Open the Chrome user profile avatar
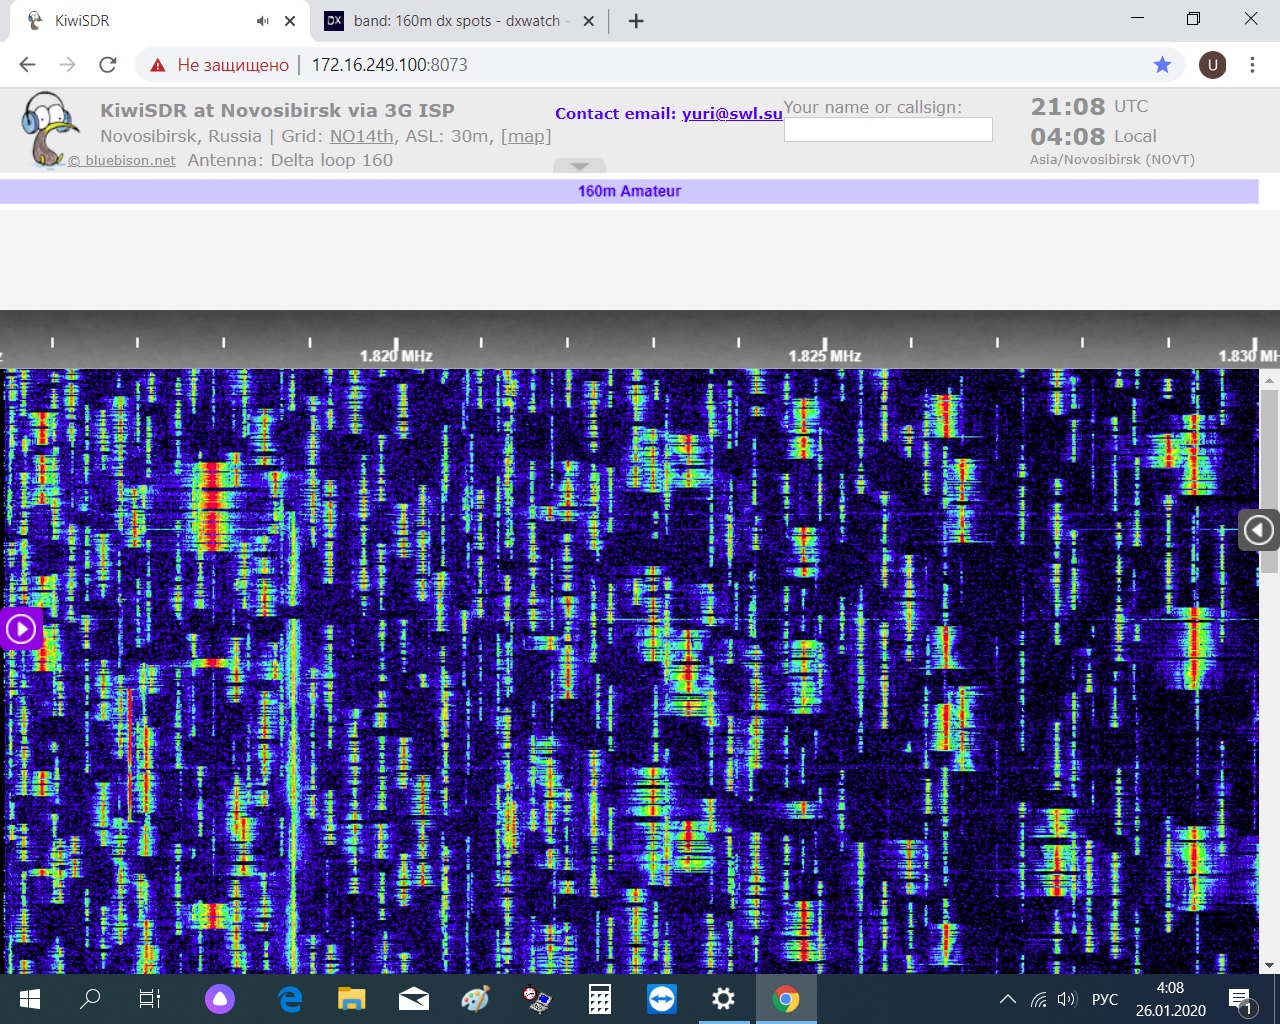 coord(1212,65)
